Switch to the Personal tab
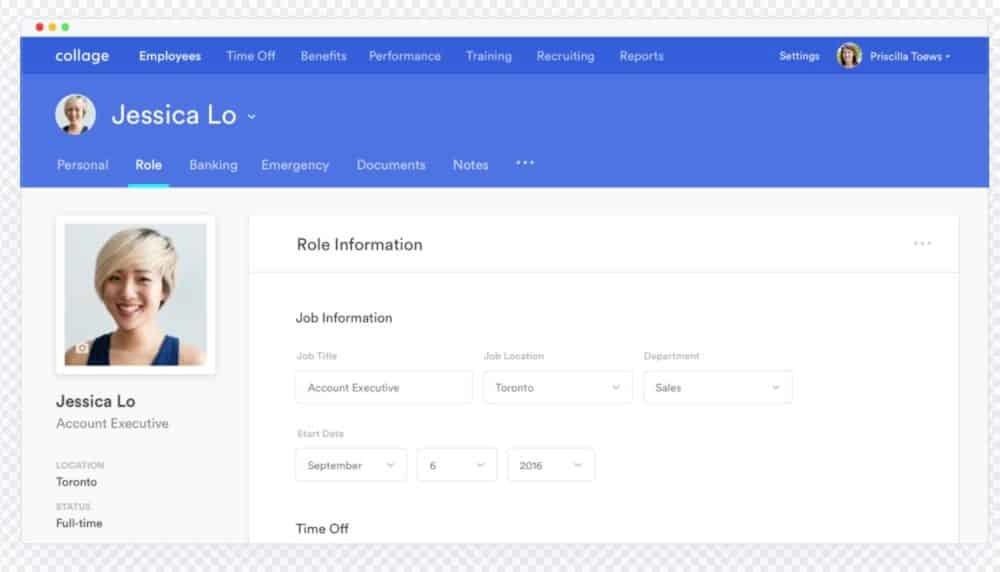1000x572 pixels. [x=82, y=165]
